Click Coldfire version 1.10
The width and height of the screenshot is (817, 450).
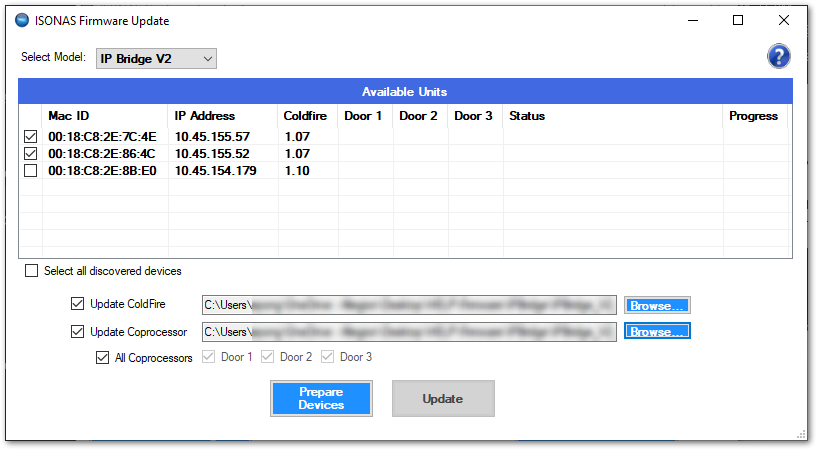tap(297, 170)
